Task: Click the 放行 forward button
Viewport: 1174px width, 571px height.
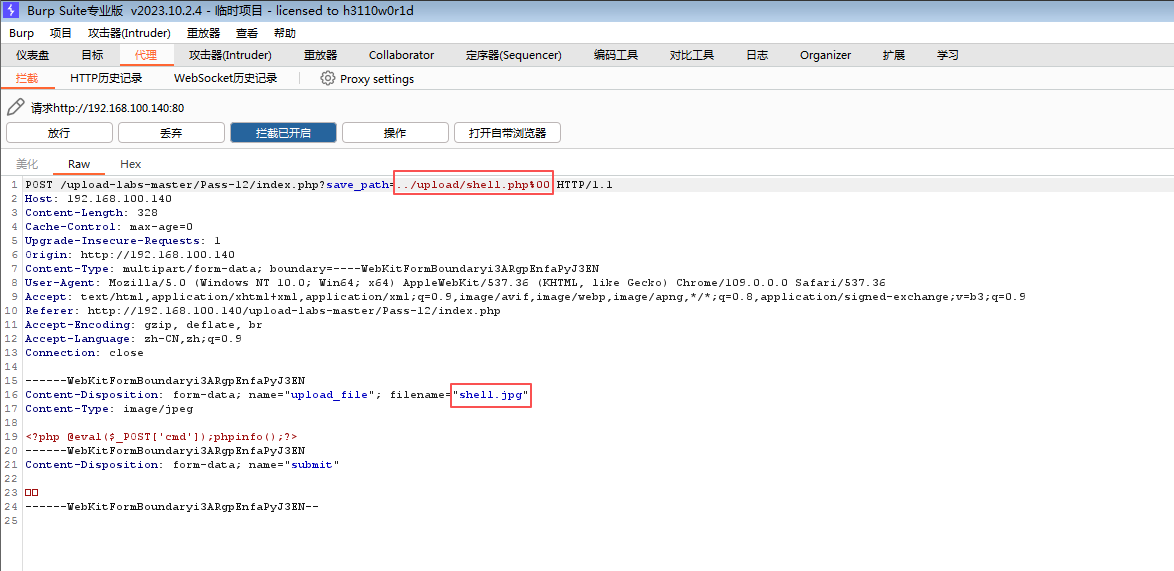Action: pyautogui.click(x=59, y=132)
